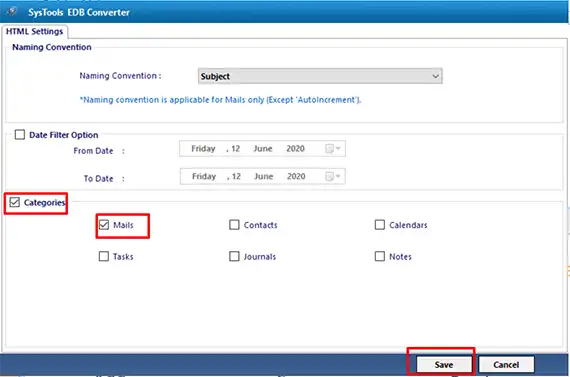Screen dimensions: 570x377
Task: Click the SysTools EDB Converter title text
Action: coord(79,12)
